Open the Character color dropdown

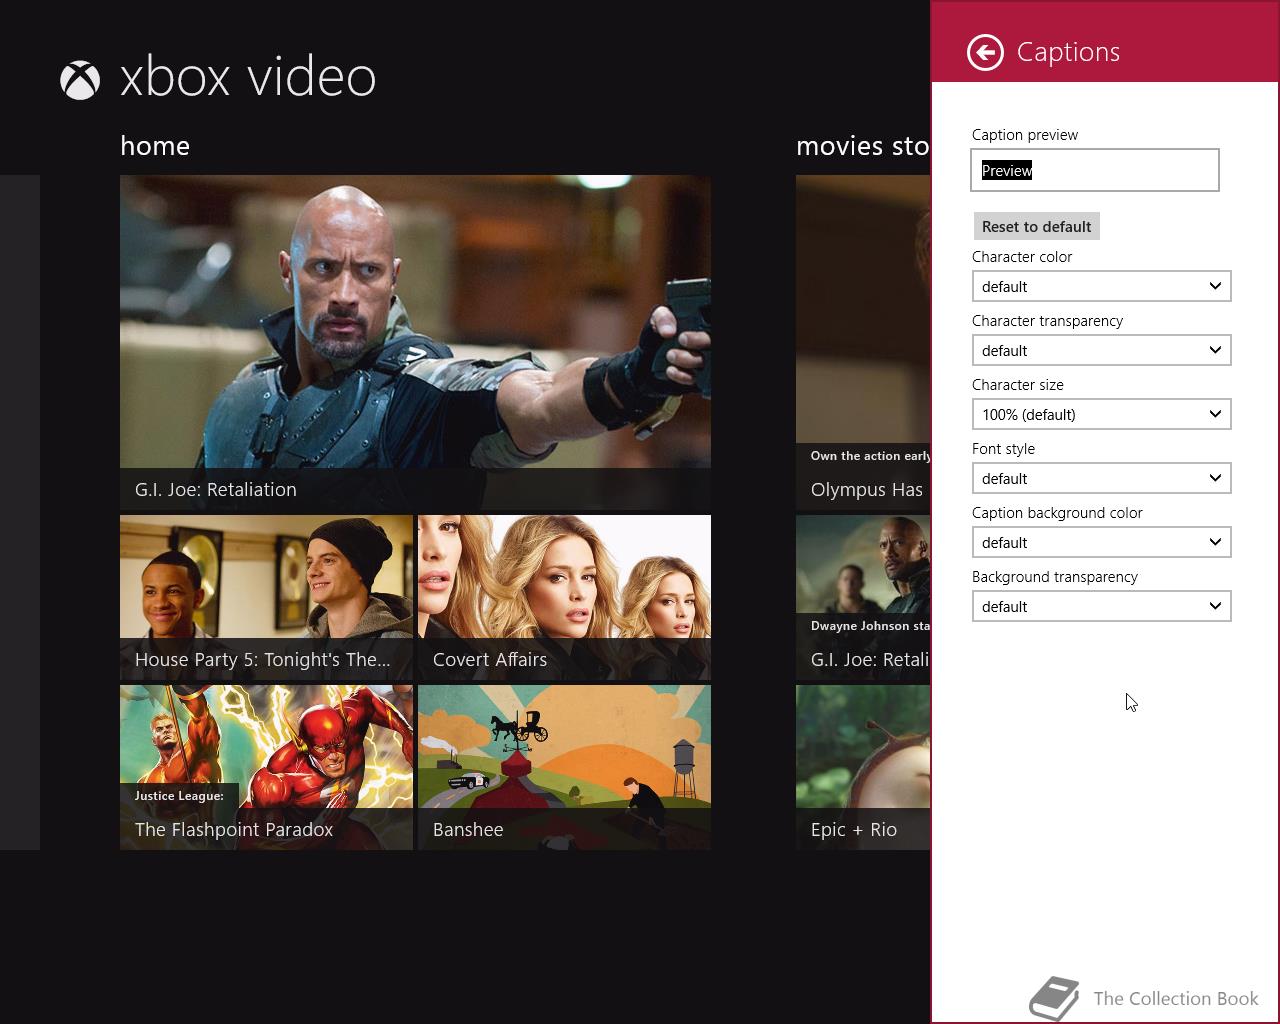[x=1101, y=286]
